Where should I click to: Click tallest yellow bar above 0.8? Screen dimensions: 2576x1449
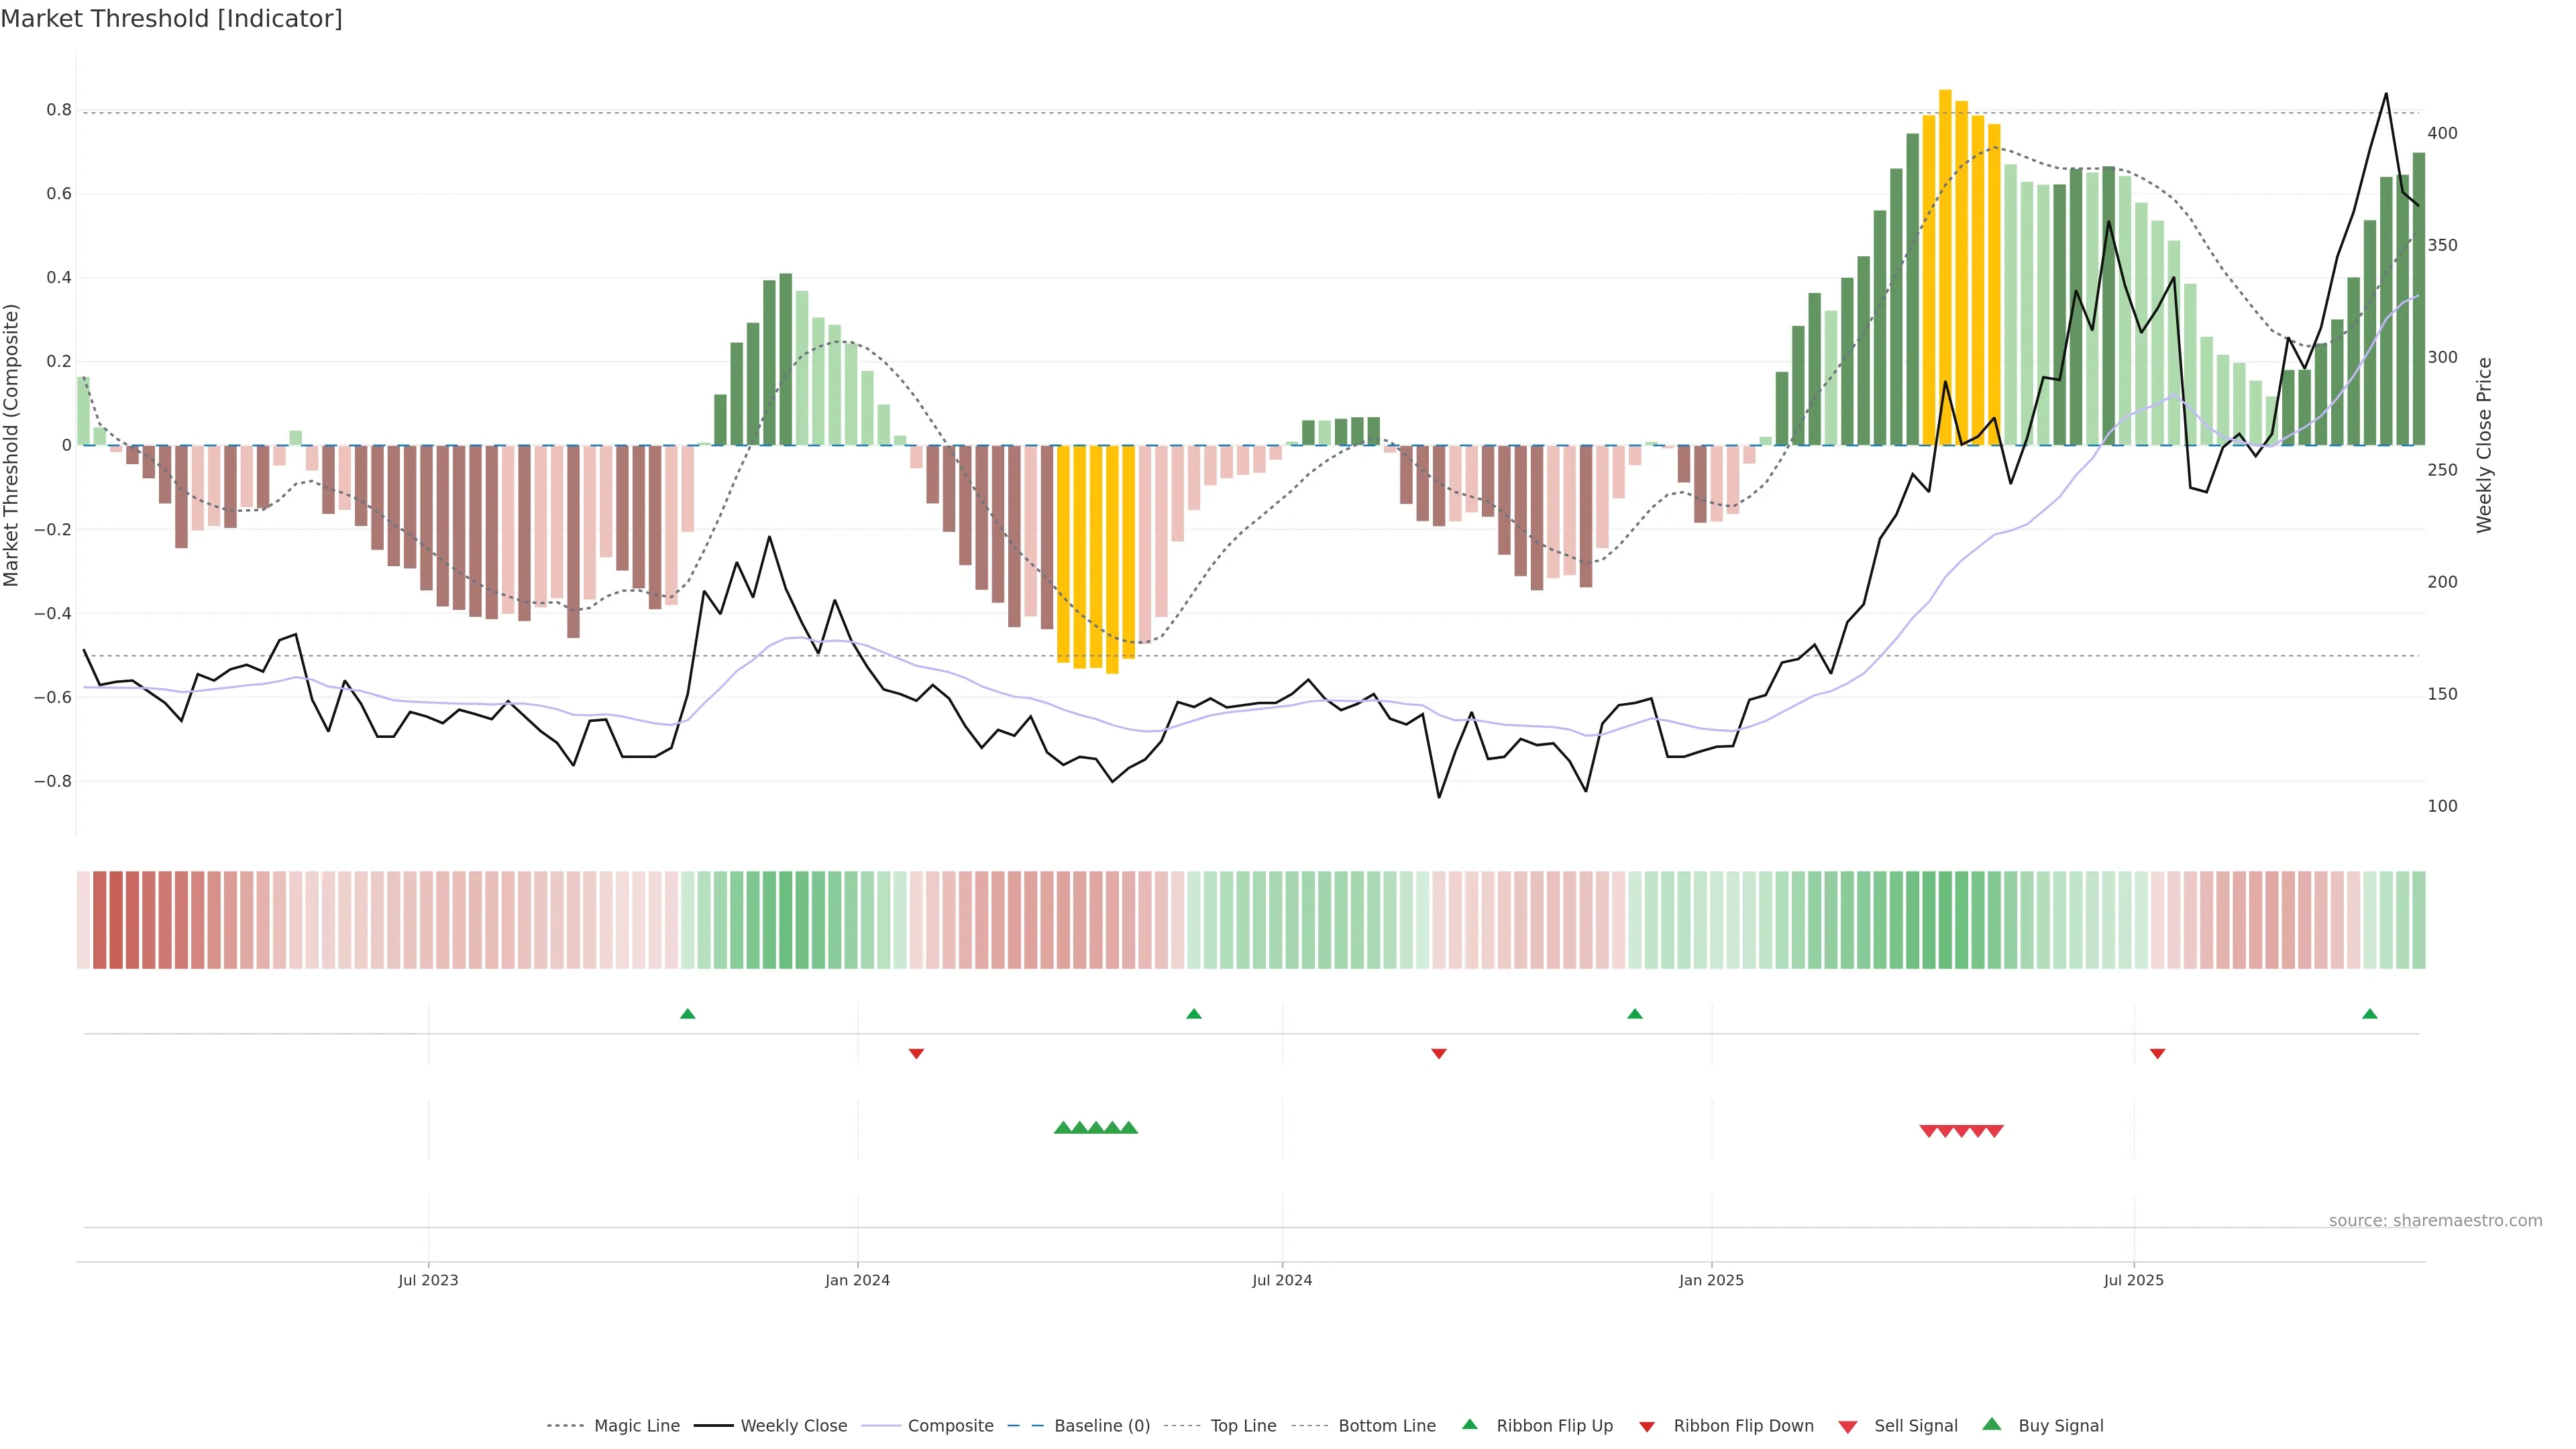pyautogui.click(x=1945, y=268)
